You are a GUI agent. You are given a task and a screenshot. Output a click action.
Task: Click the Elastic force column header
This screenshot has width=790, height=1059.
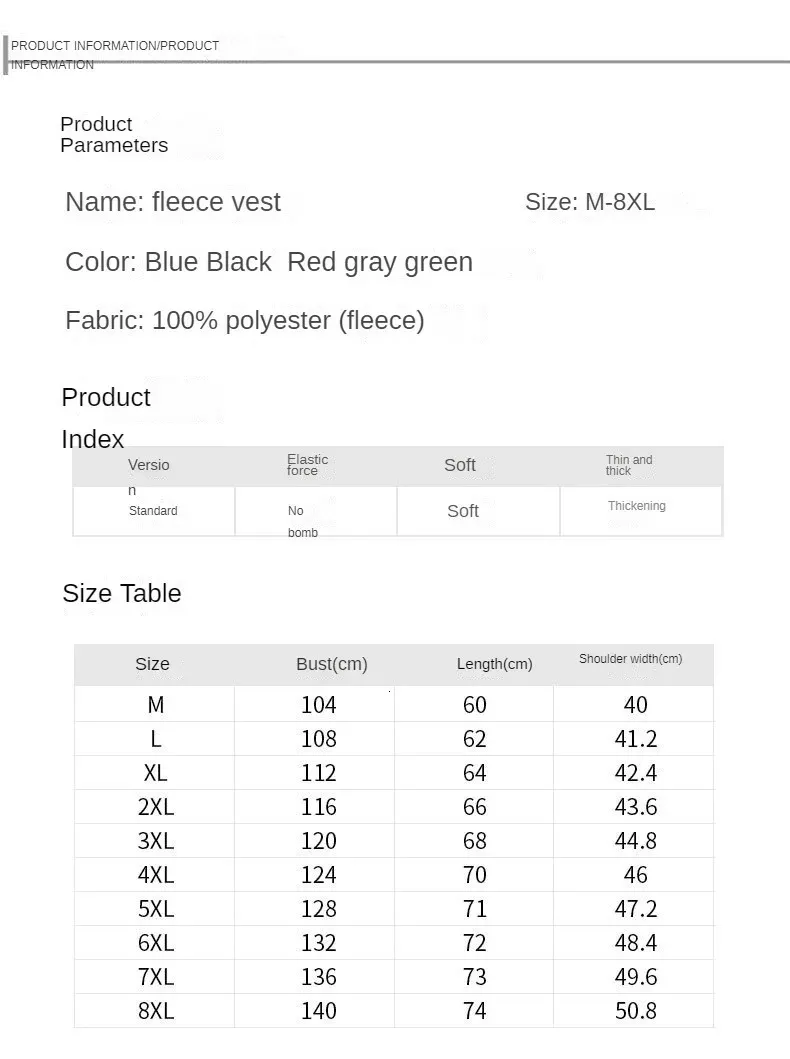point(307,465)
